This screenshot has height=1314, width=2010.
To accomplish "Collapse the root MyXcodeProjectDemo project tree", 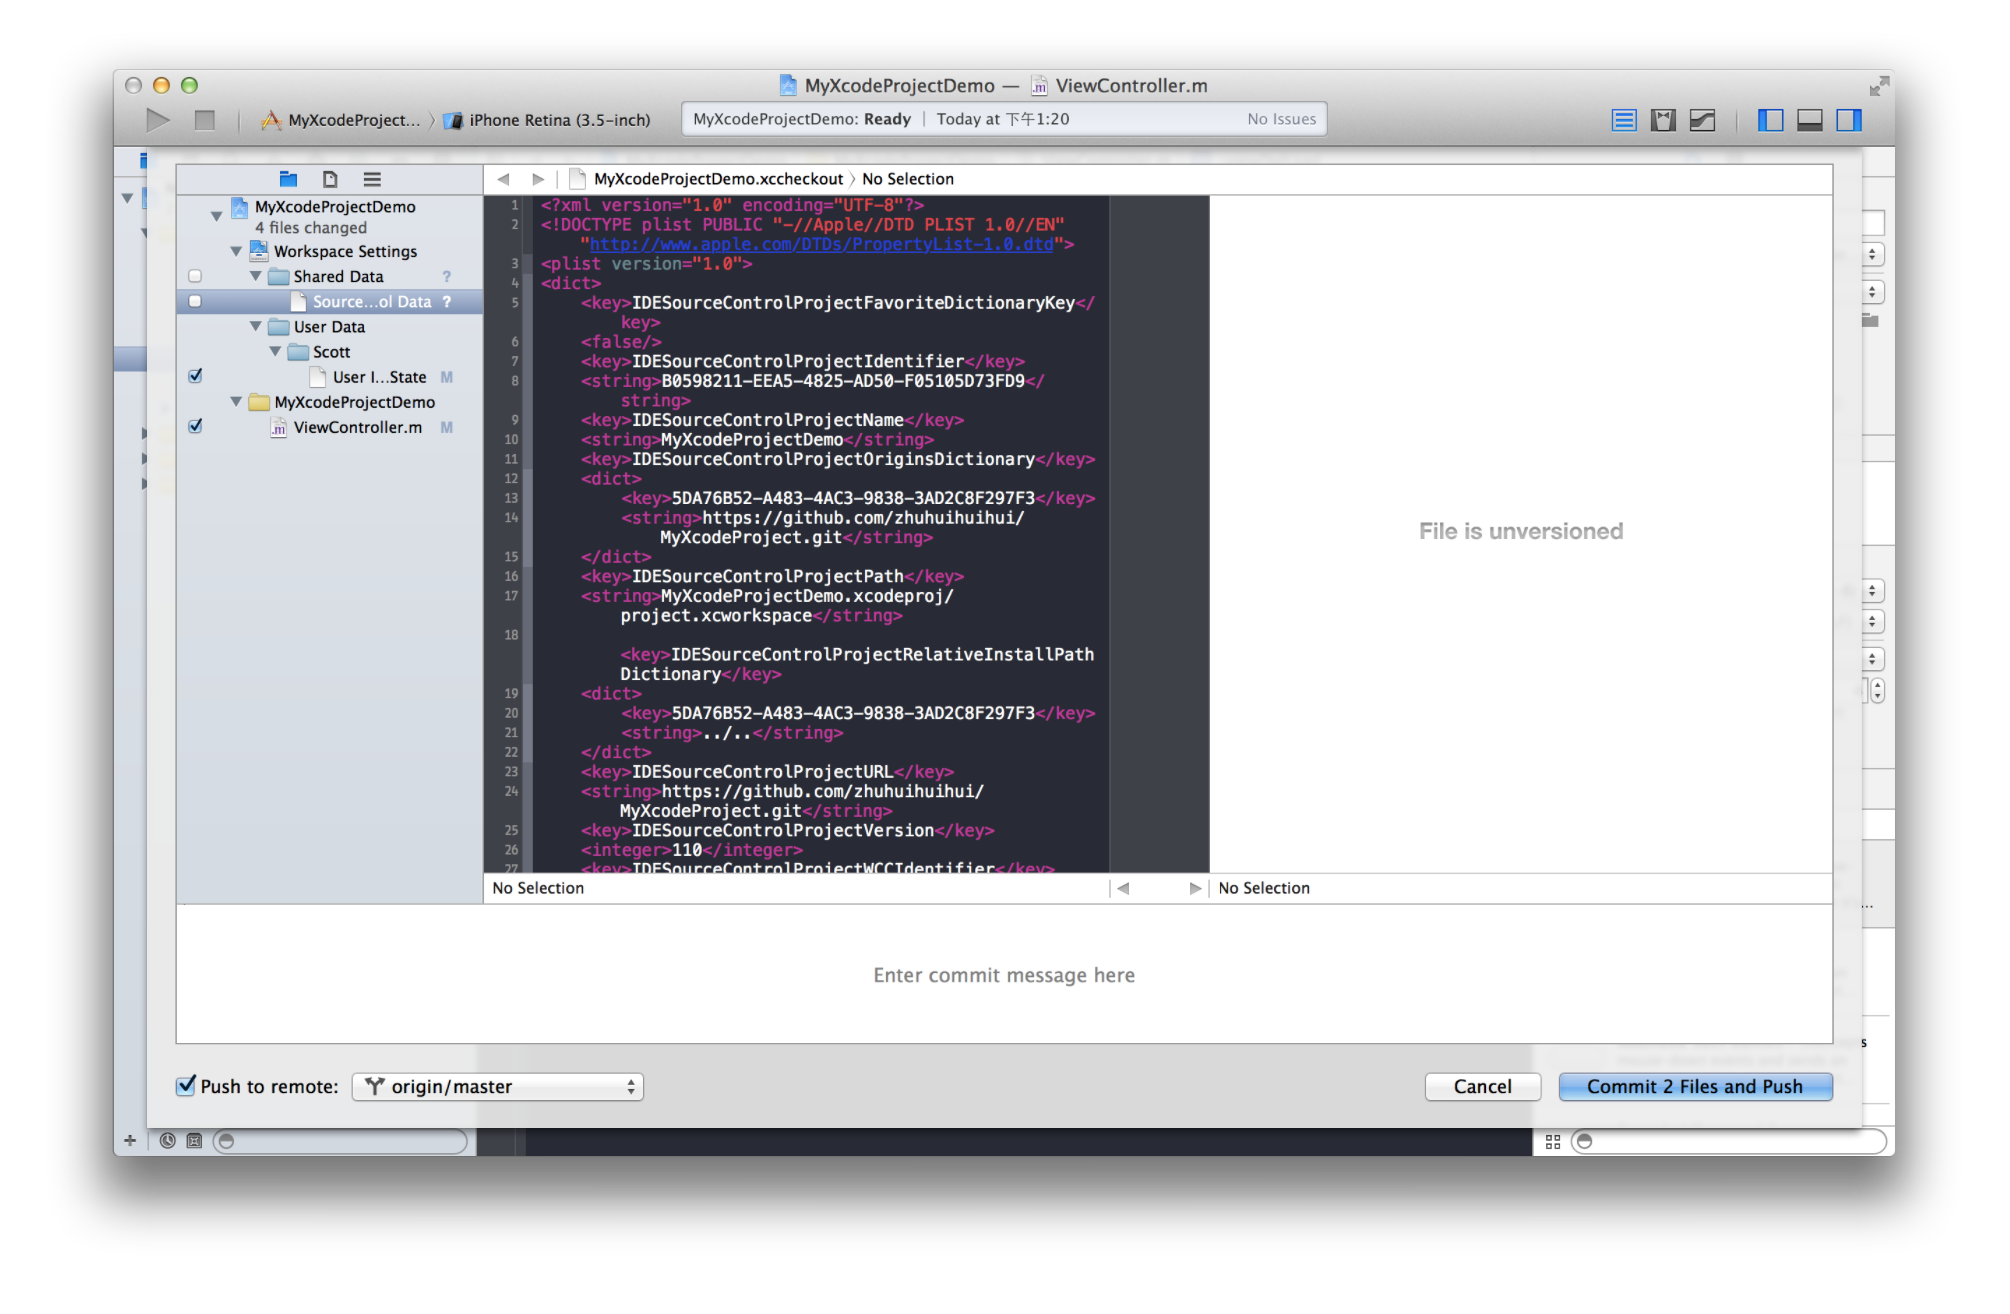I will pos(216,215).
